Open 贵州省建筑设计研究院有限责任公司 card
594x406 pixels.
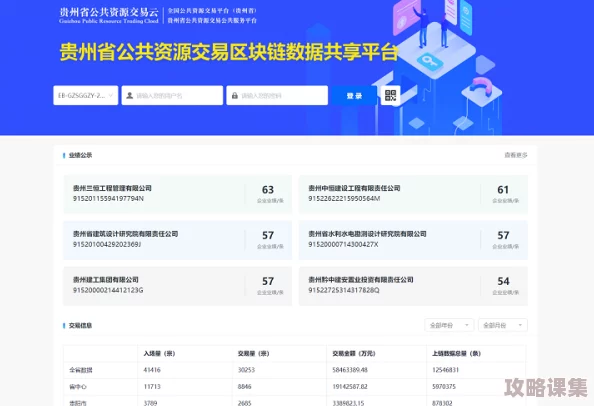tap(177, 240)
